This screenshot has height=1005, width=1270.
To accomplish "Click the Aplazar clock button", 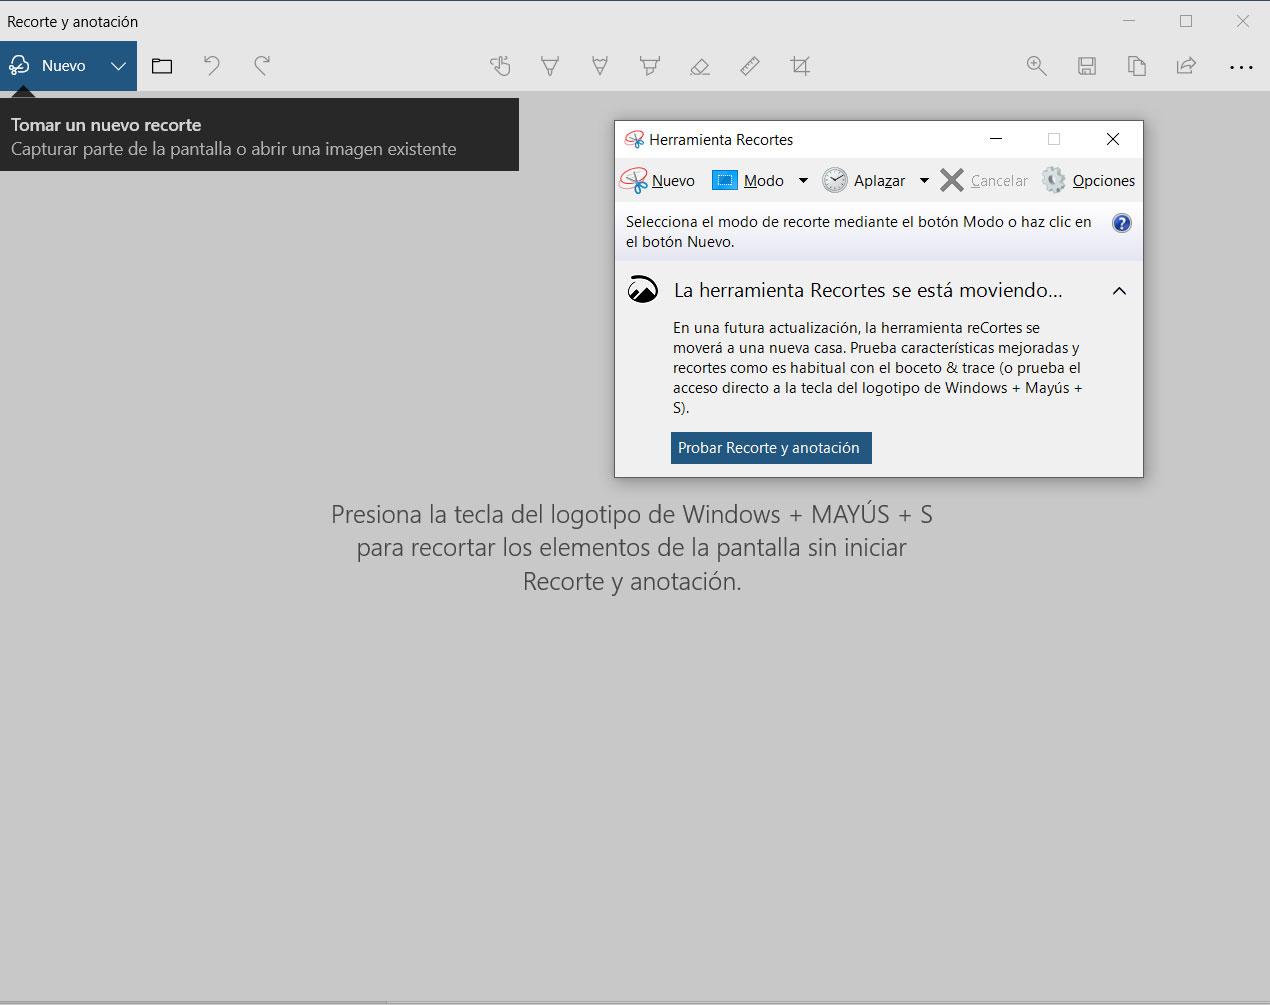I will (864, 181).
